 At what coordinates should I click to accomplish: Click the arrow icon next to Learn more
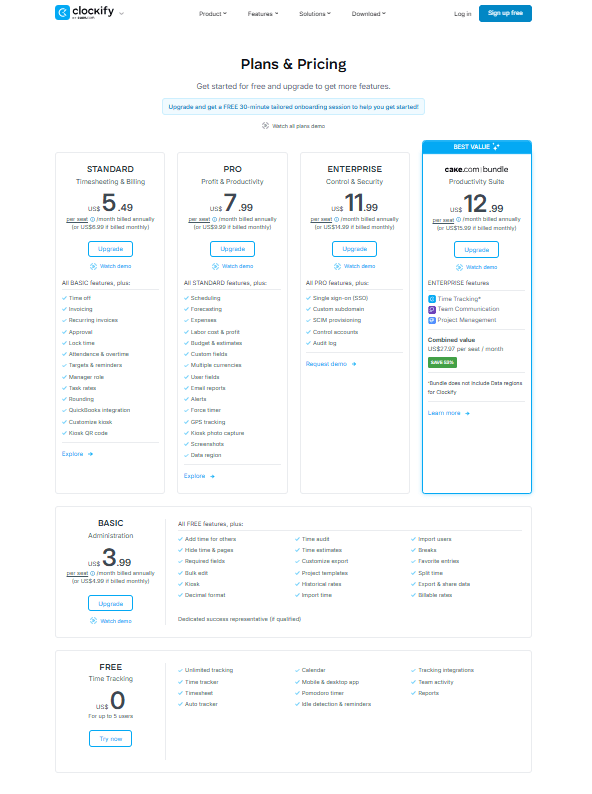(x=467, y=413)
